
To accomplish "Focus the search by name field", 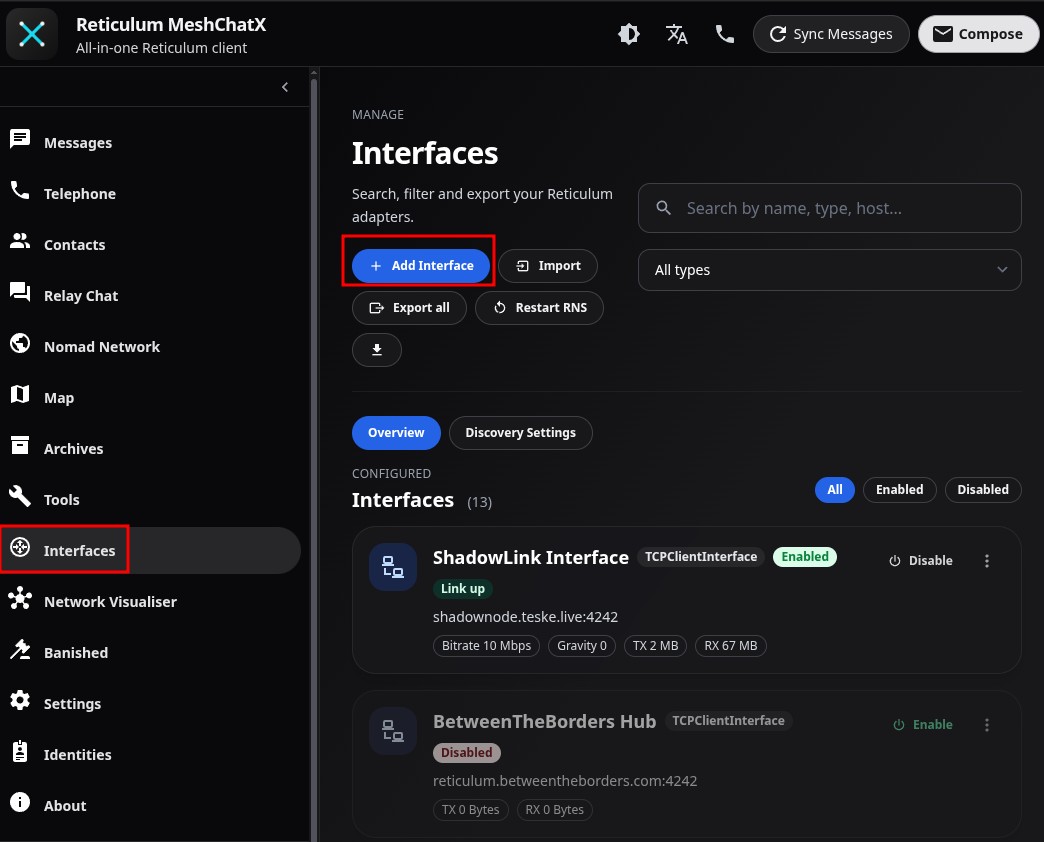I will 830,208.
